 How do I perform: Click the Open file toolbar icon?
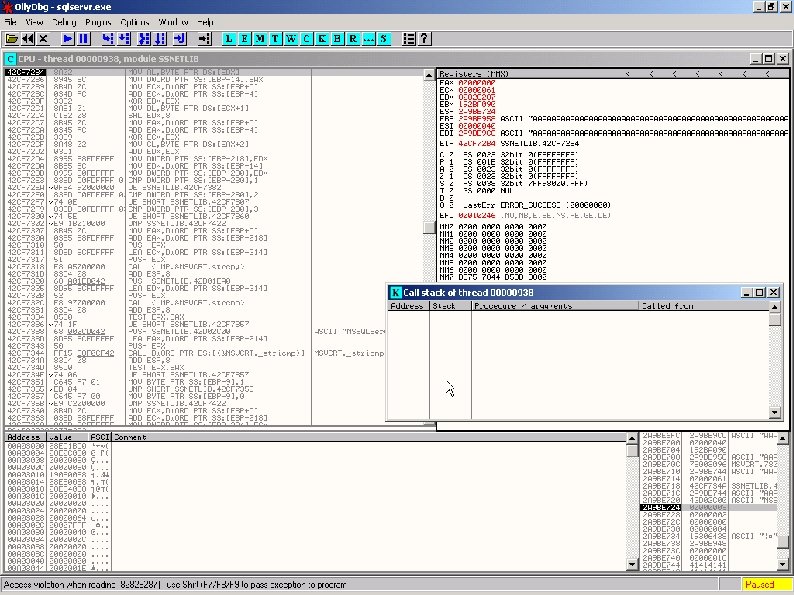point(11,38)
